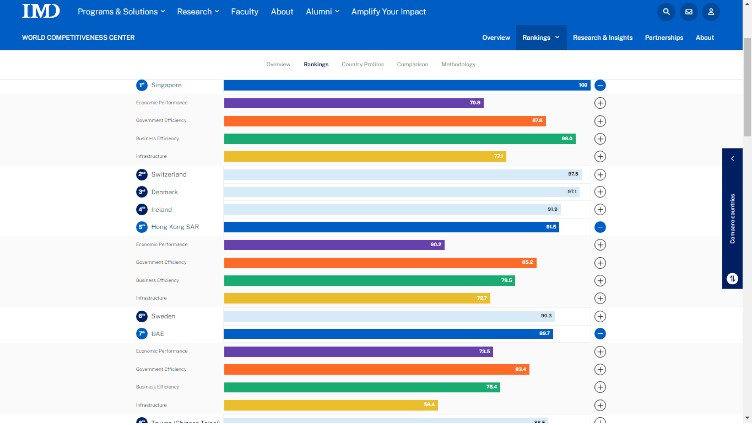The width and height of the screenshot is (752, 425).
Task: Click Hong Kong's orange Government Efficiency bar
Action: tap(380, 262)
